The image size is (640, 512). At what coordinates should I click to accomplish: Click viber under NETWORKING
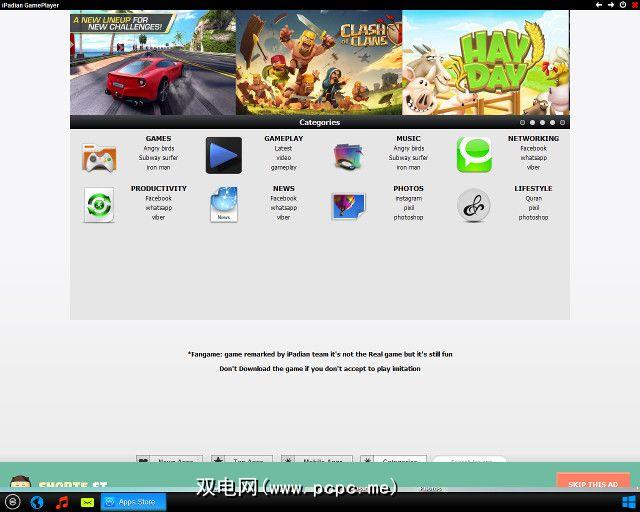click(533, 167)
